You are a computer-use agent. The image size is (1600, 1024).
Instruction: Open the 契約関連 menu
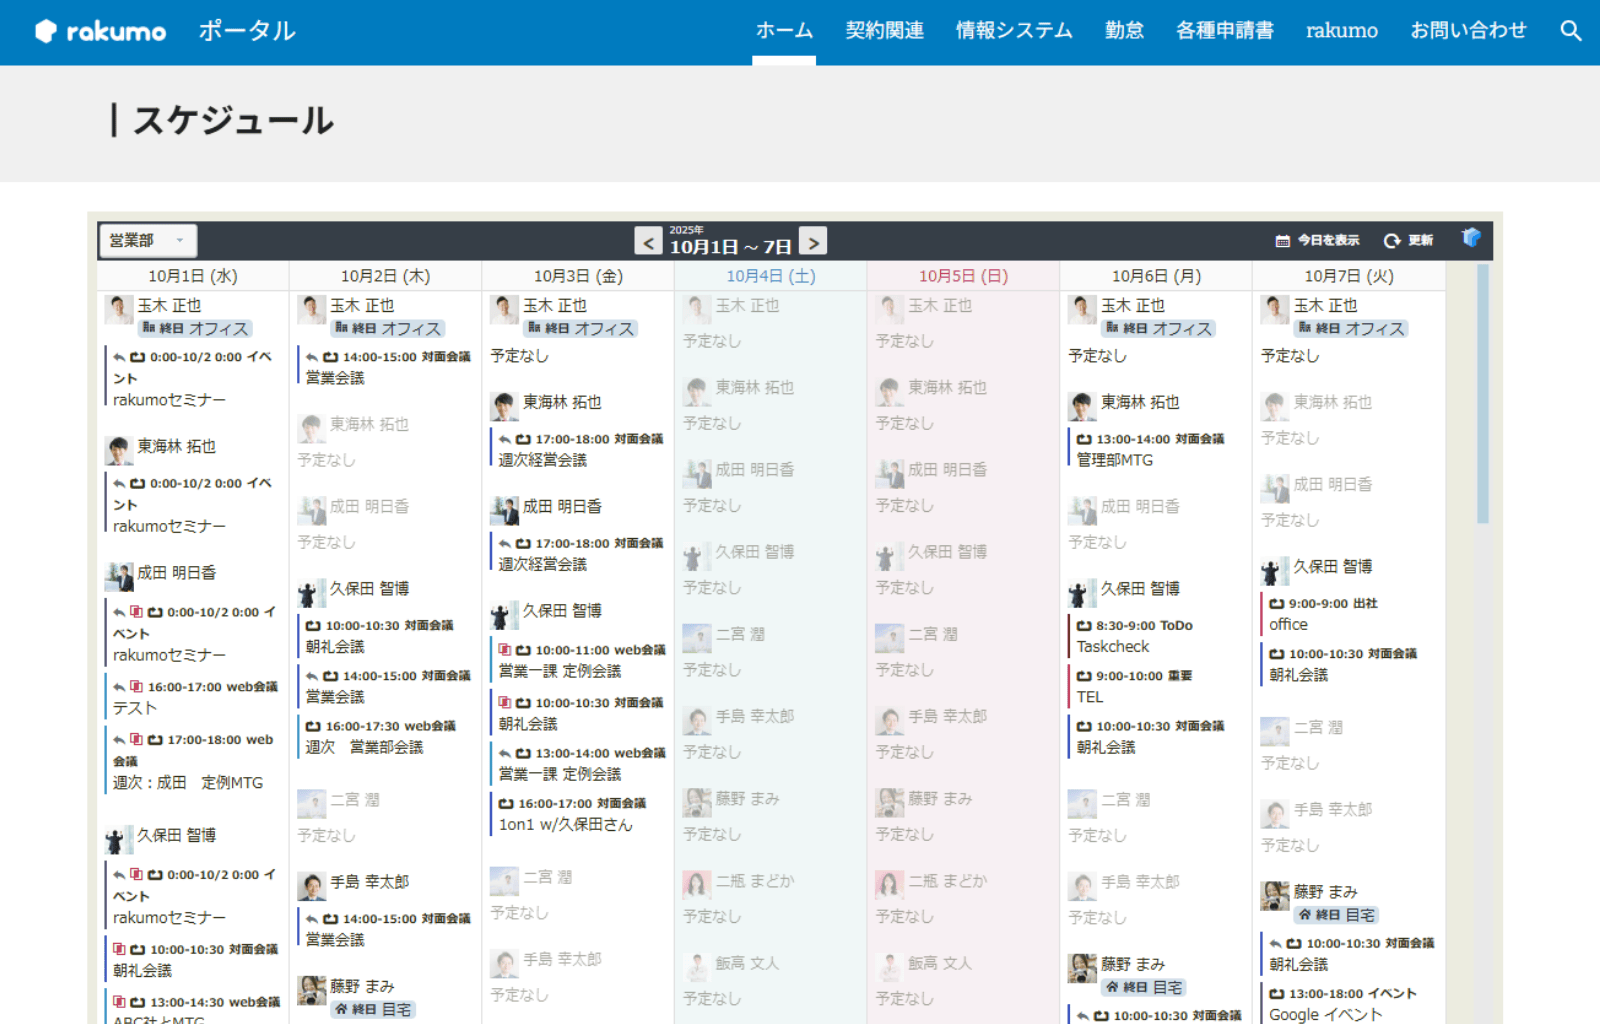884,31
